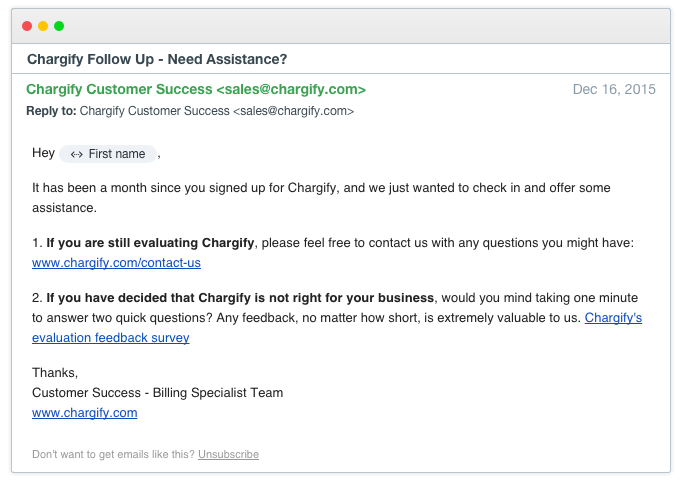Click the Unsubscribe link
Viewport: 681px width, 483px height.
(228, 454)
